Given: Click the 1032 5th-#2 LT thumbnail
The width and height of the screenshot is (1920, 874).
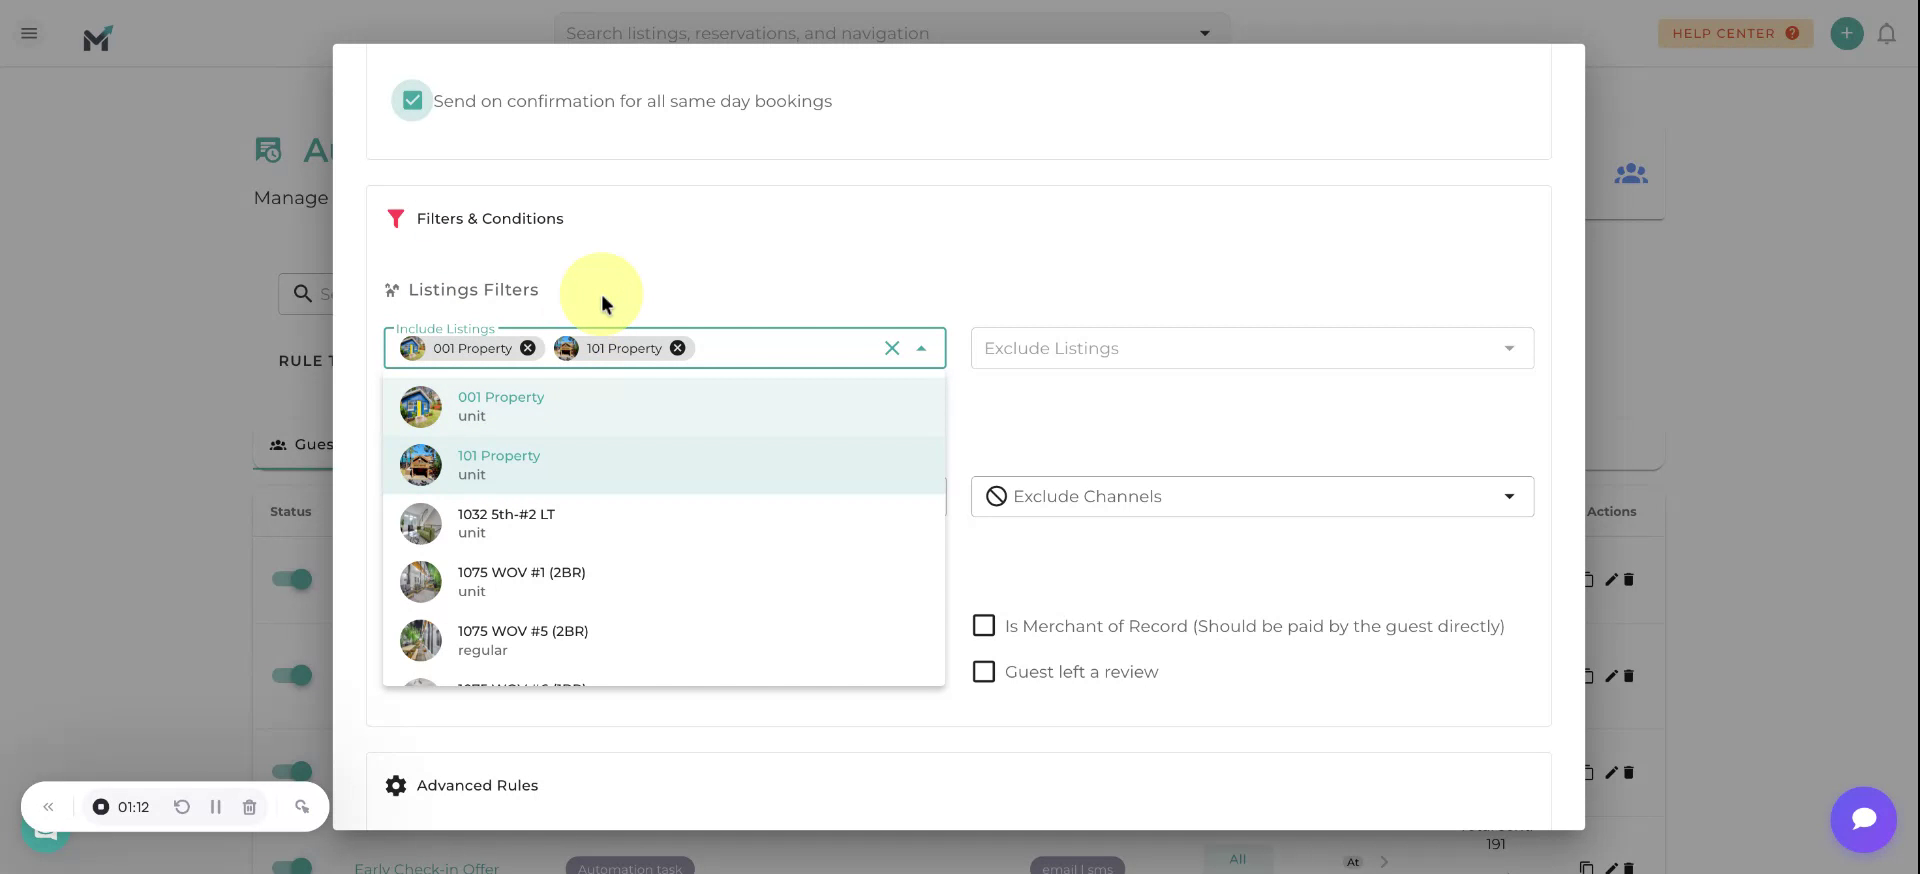Looking at the screenshot, I should pos(421,523).
